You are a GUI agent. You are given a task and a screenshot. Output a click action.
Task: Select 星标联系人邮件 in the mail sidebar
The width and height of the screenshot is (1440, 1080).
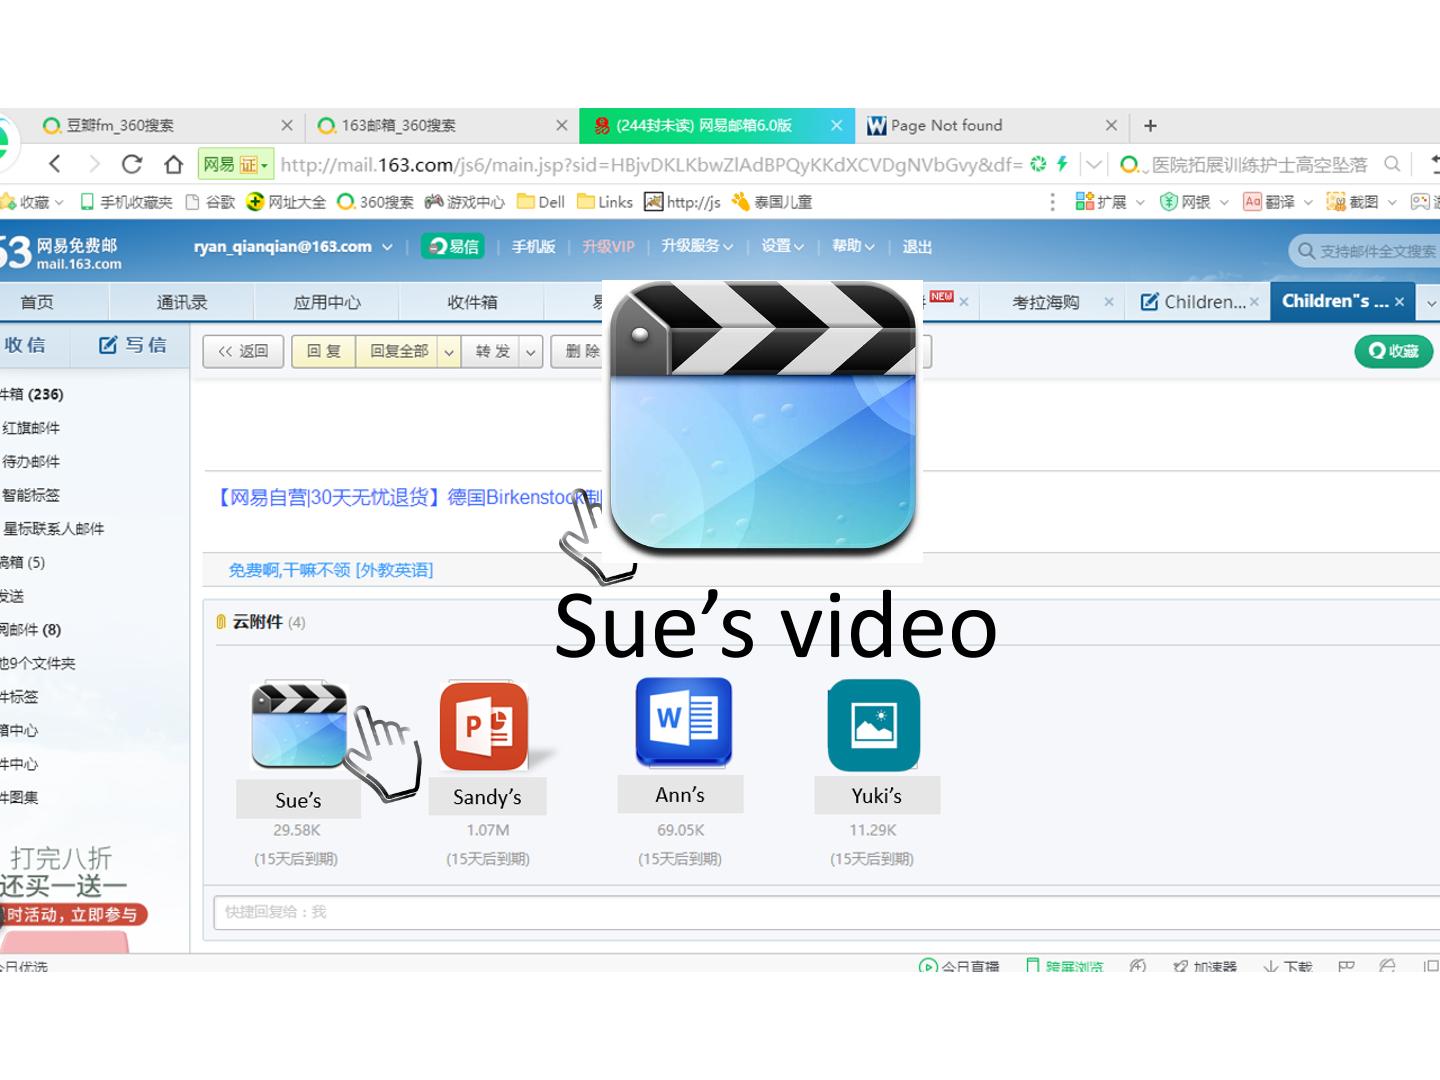click(53, 529)
